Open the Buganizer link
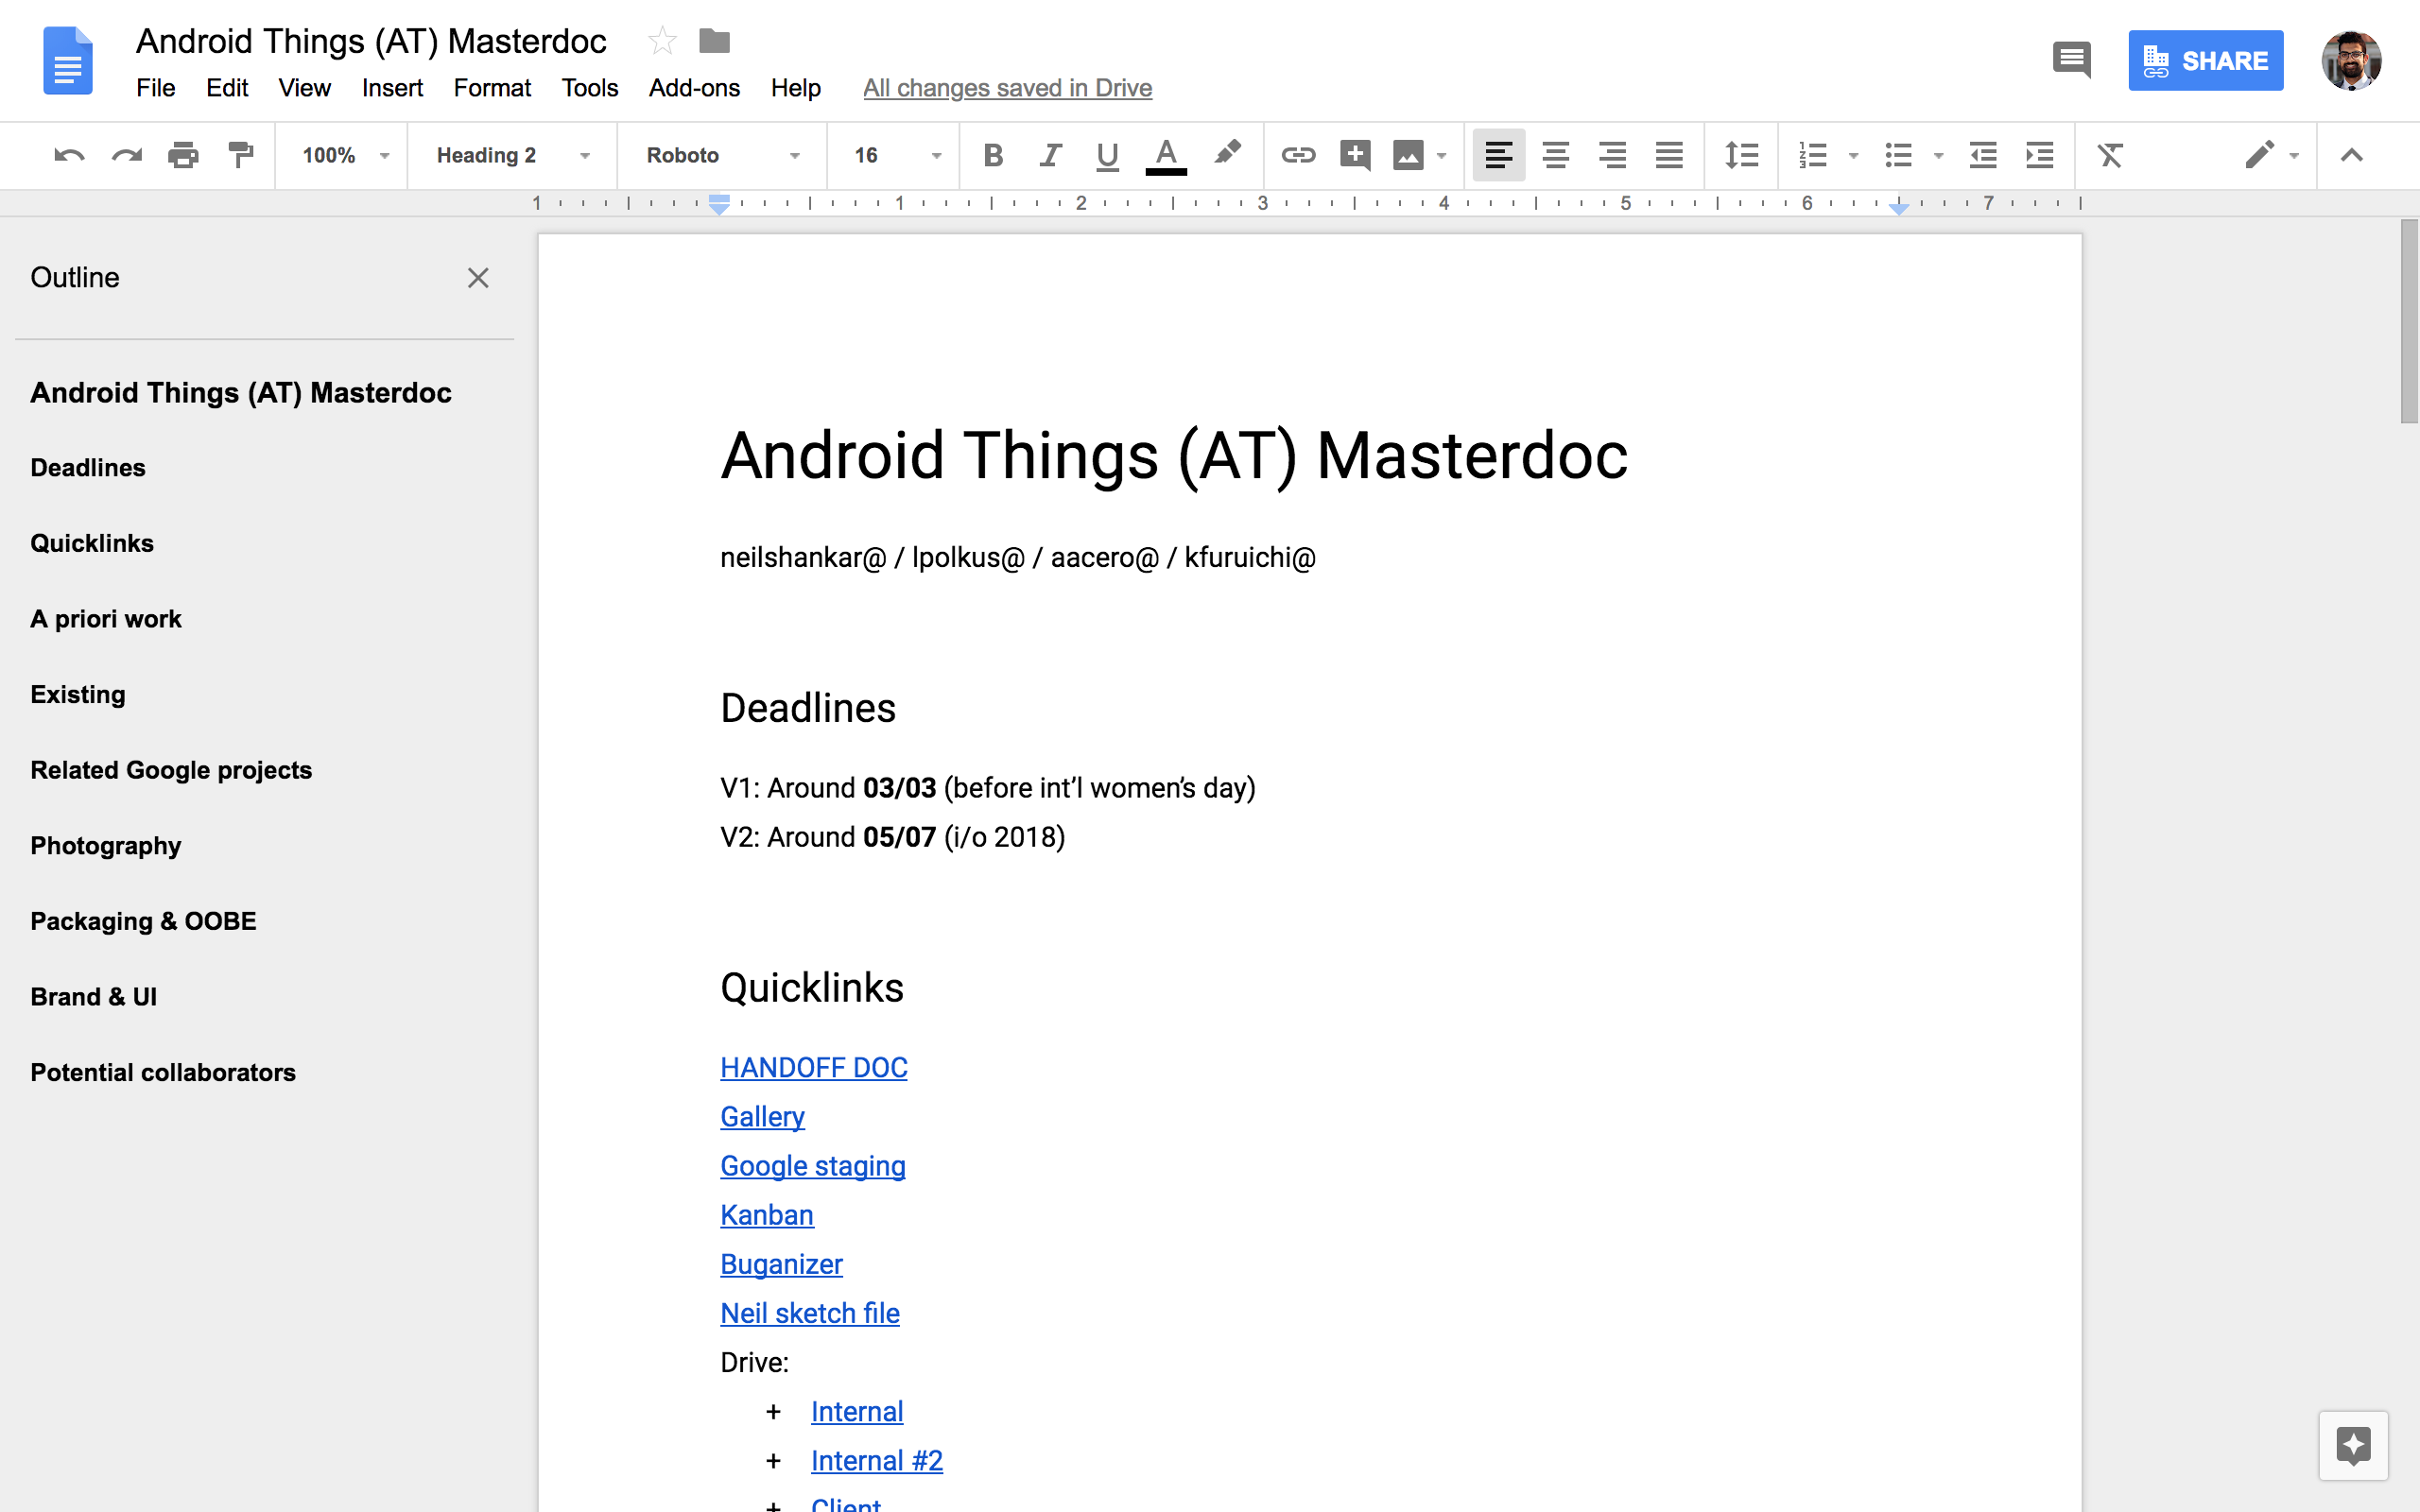2420x1512 pixels. pos(781,1264)
